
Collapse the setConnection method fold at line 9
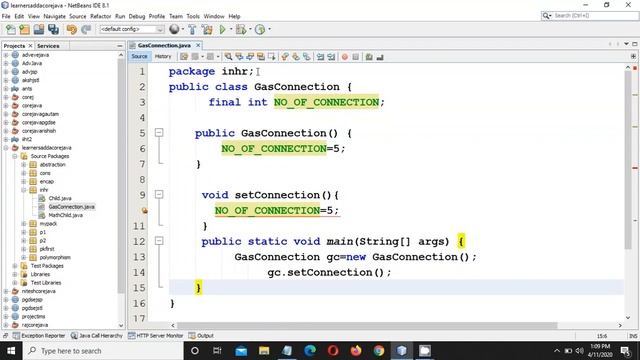coord(159,194)
